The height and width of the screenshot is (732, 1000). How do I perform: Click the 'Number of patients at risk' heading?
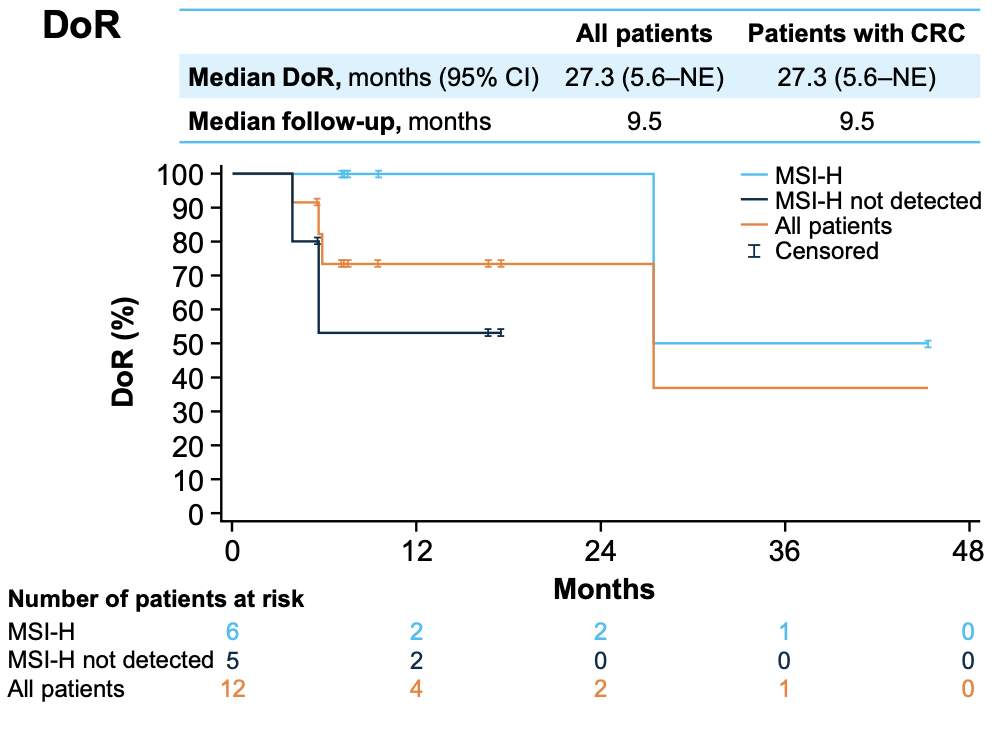coord(156,600)
